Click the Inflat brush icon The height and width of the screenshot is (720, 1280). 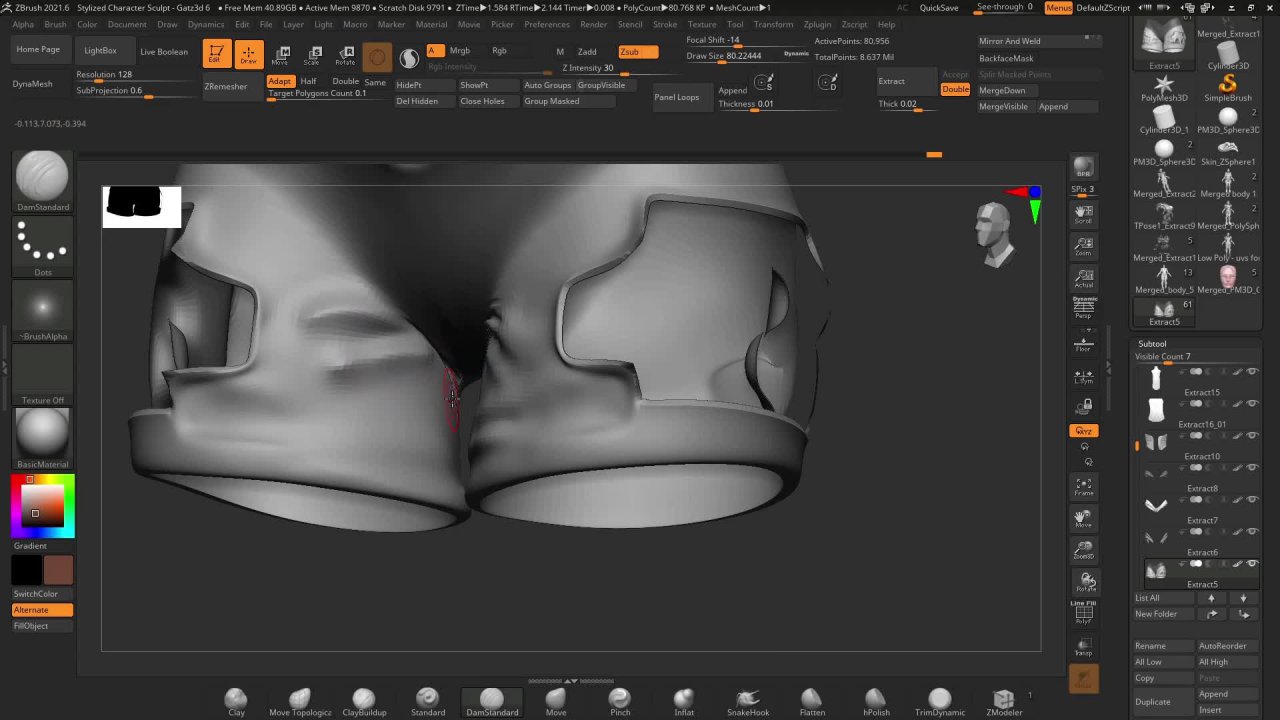[684, 699]
